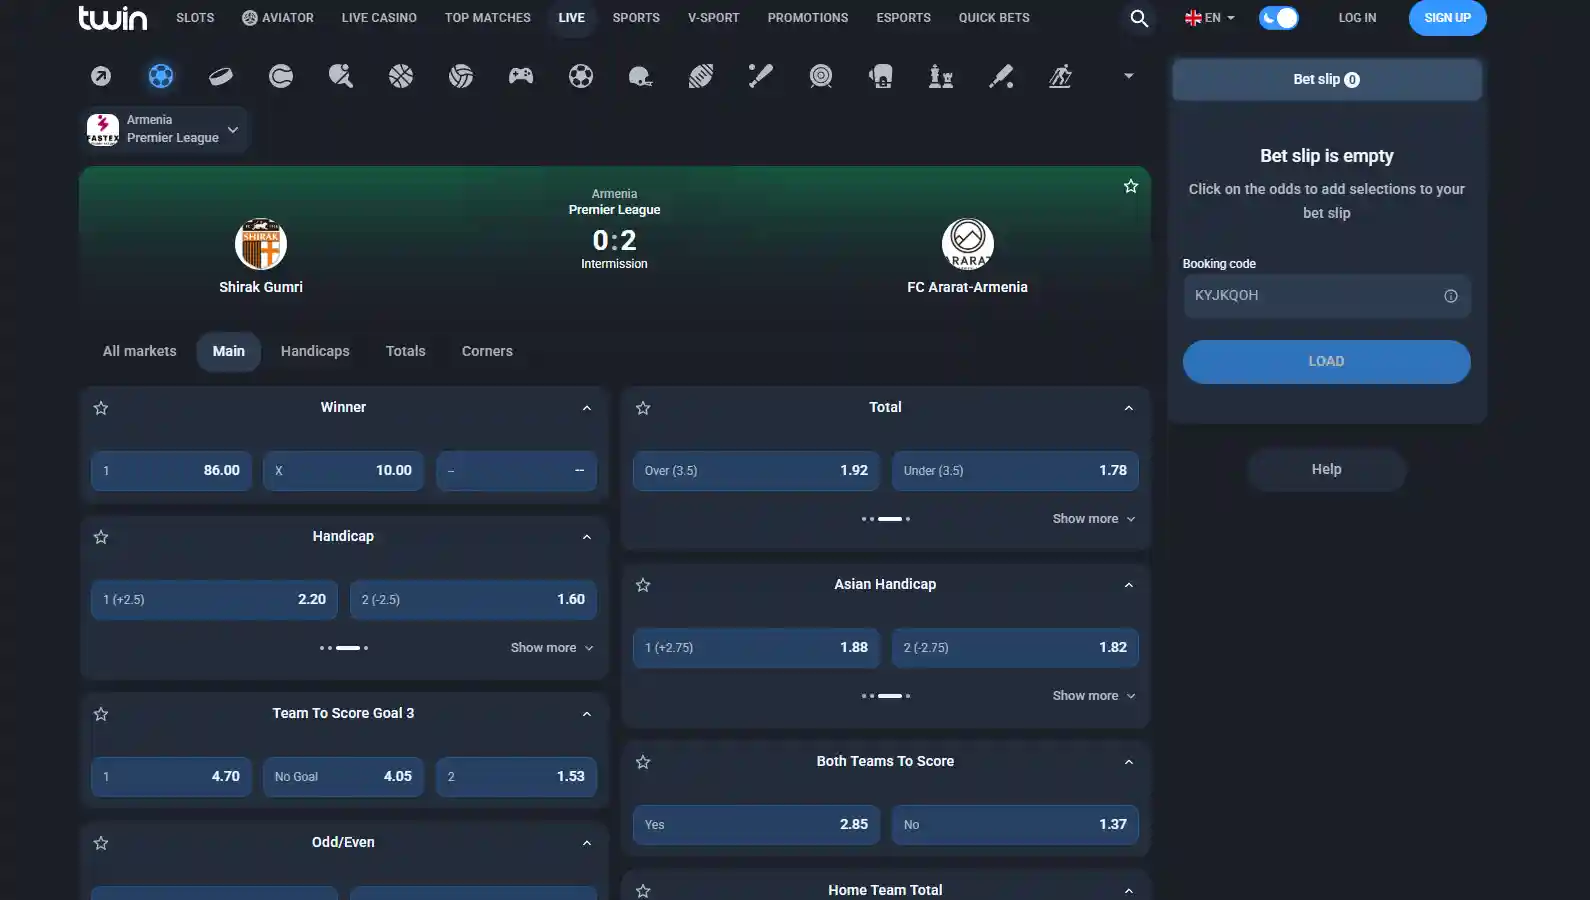Switch to Handicaps tab
Viewport: 1590px width, 900px height.
[315, 351]
